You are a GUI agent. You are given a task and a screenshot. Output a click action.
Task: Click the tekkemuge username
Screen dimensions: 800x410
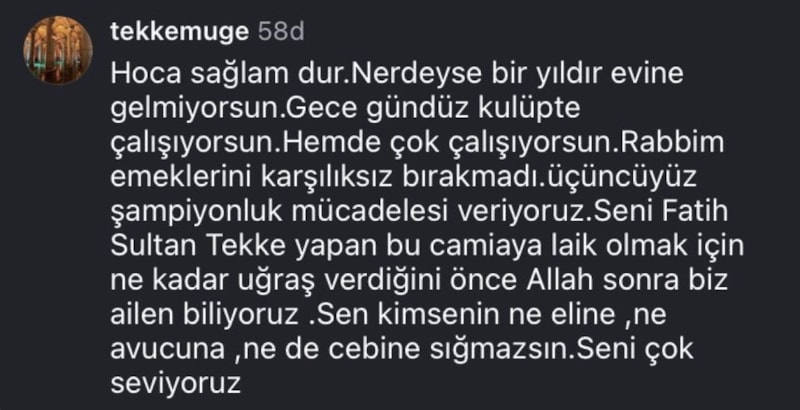click(x=178, y=31)
